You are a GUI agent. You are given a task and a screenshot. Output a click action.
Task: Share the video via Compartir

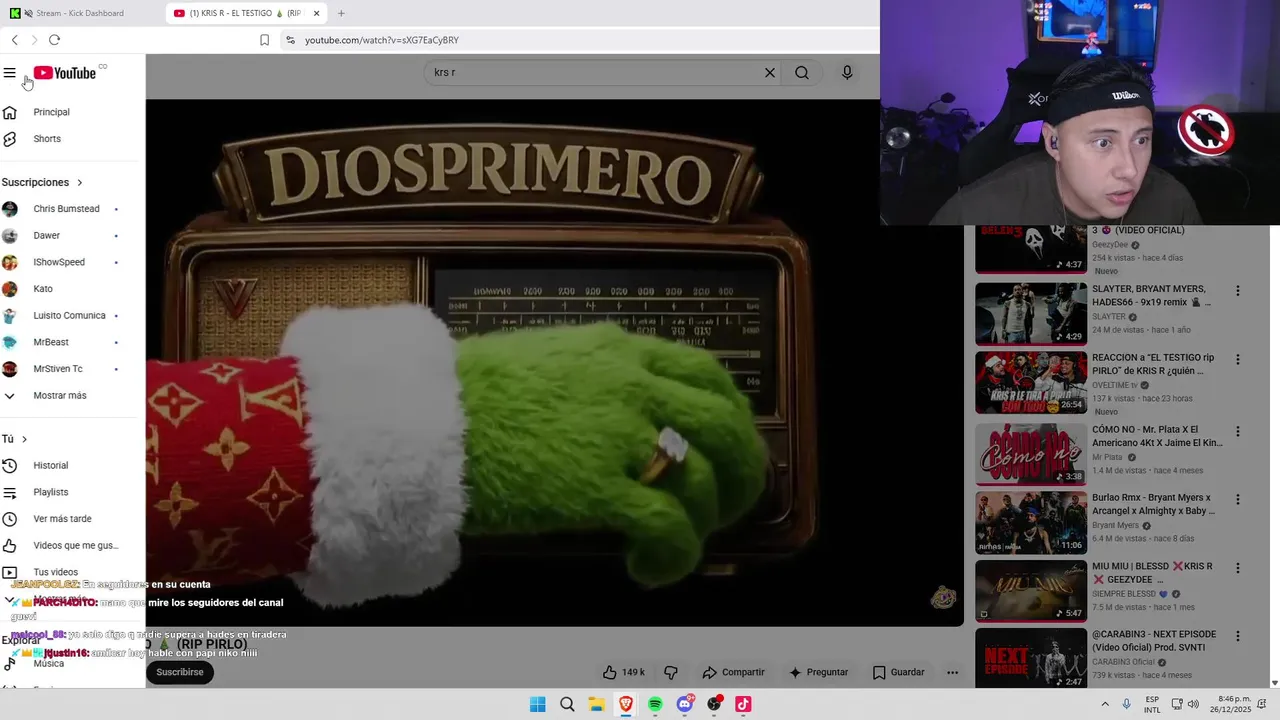733,672
